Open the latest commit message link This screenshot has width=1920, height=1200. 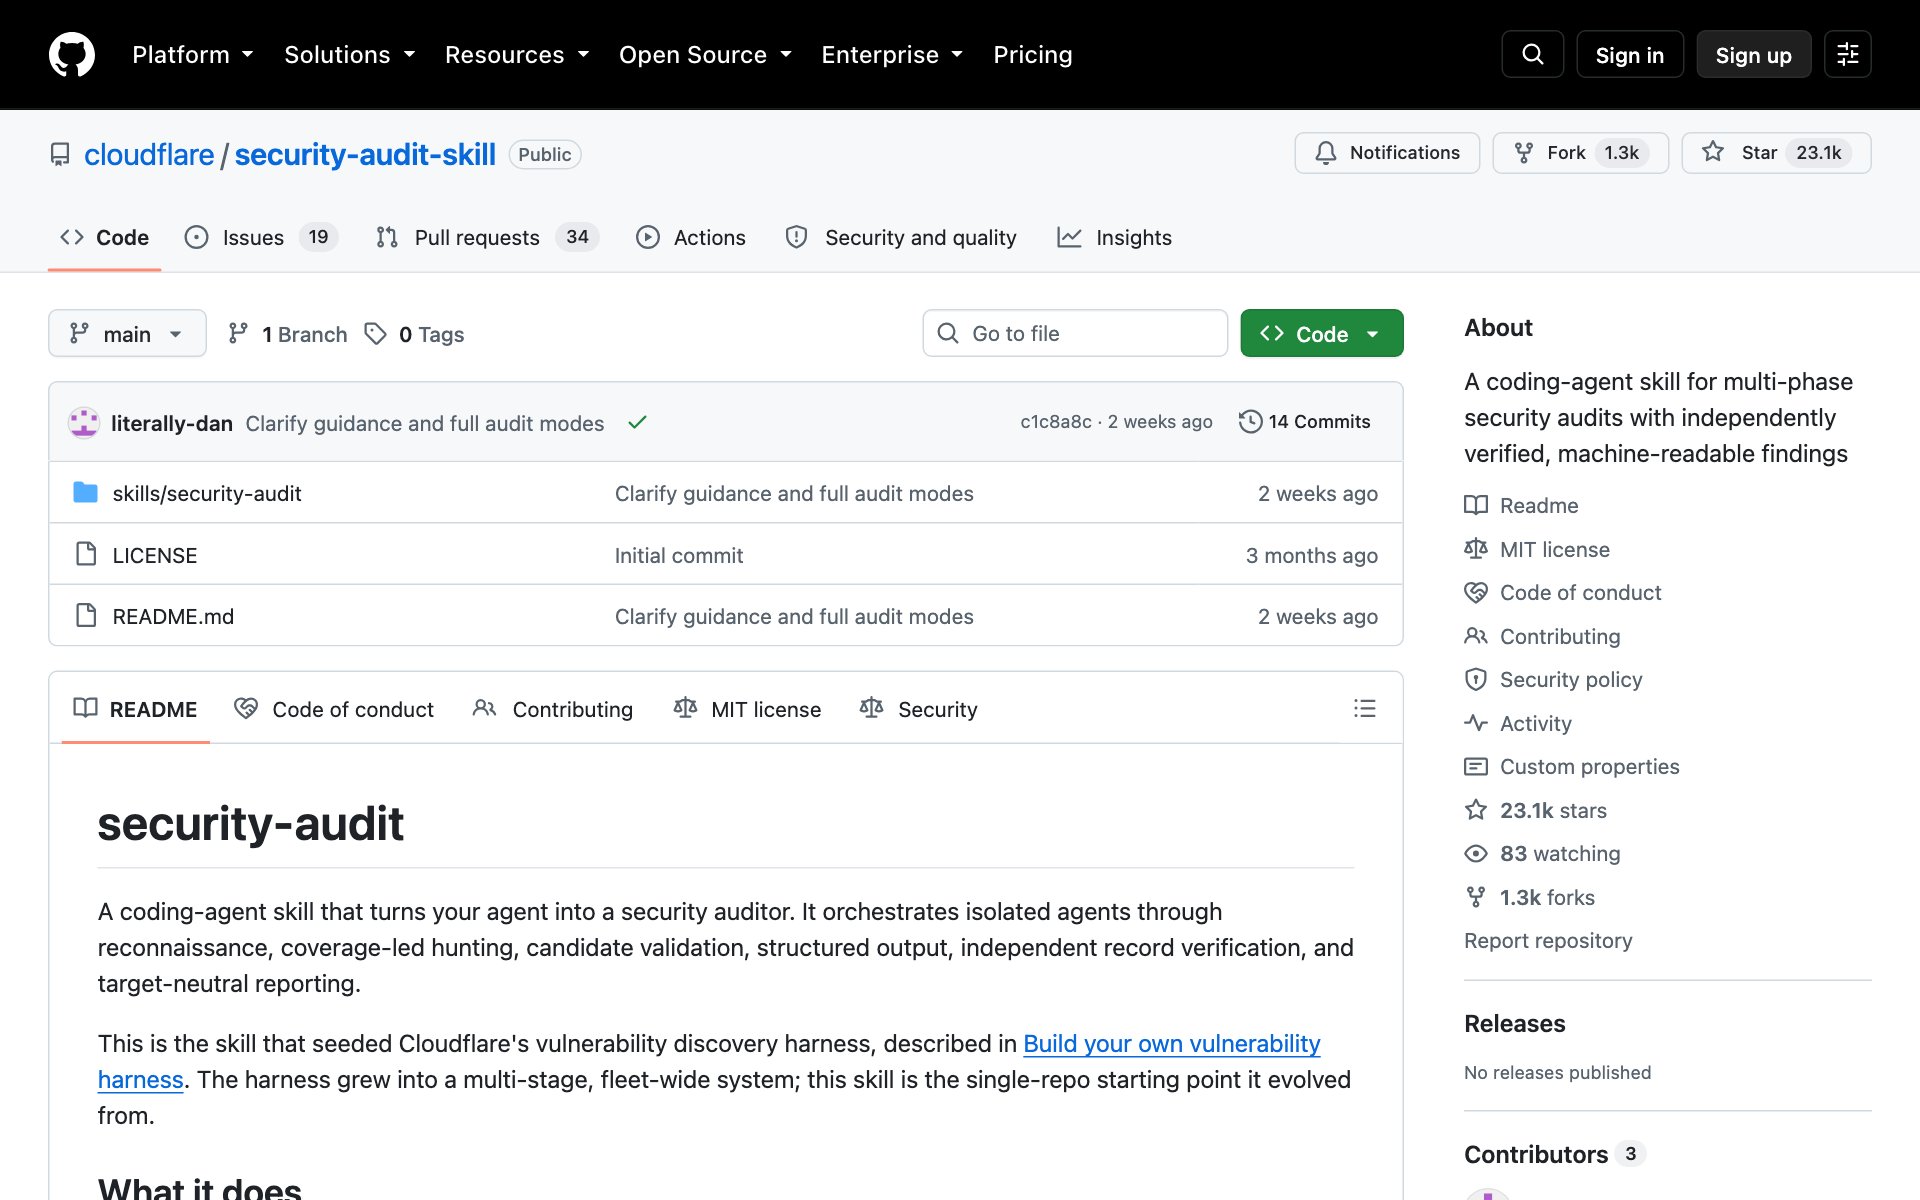[425, 423]
